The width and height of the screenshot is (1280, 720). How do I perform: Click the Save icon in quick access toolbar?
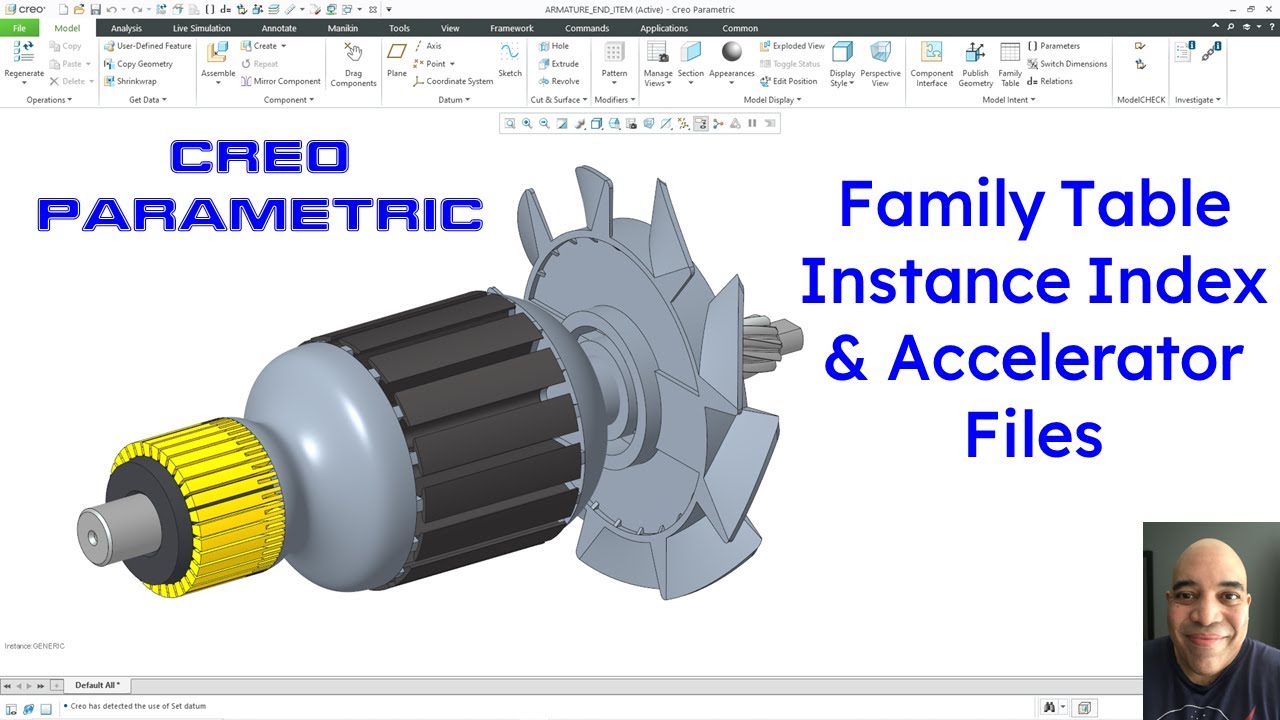click(95, 9)
